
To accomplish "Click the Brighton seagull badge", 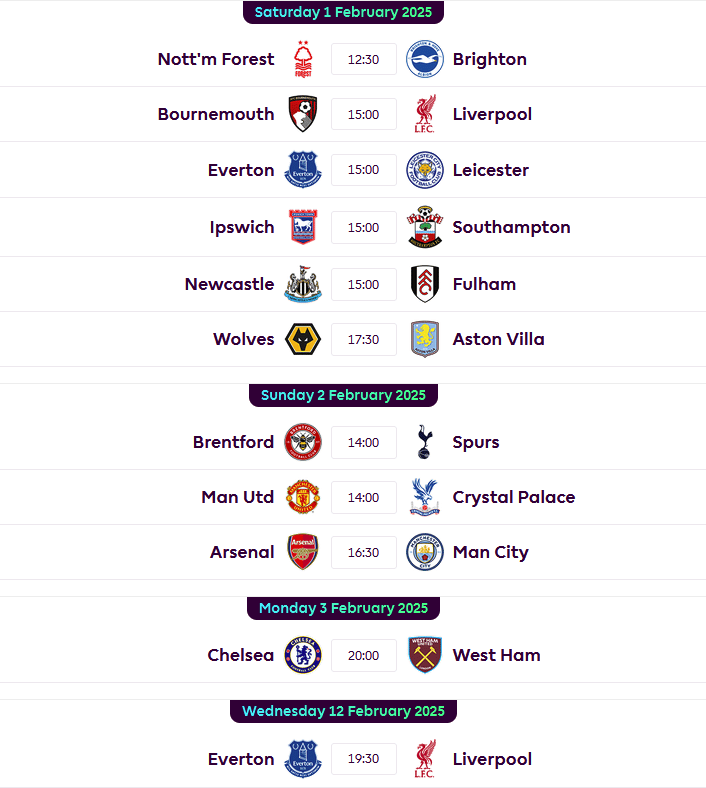I will (x=425, y=59).
